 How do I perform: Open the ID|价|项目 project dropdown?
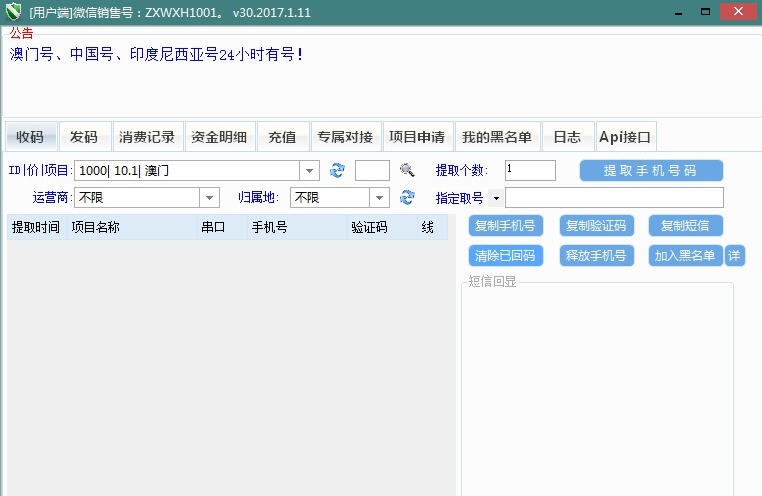coord(310,171)
